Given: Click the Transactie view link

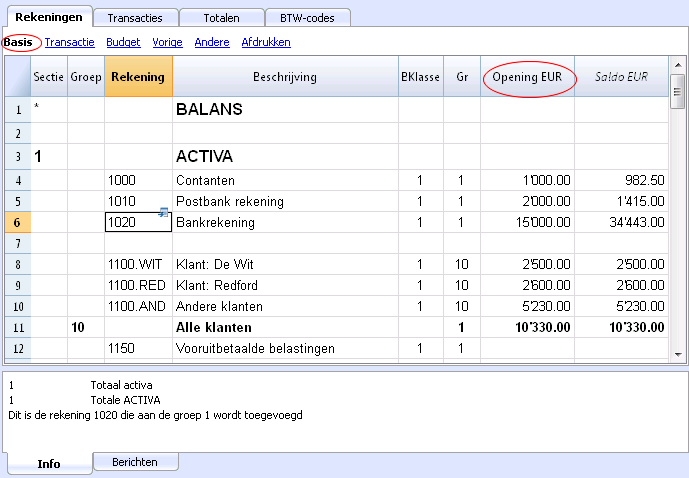Looking at the screenshot, I should pos(69,42).
